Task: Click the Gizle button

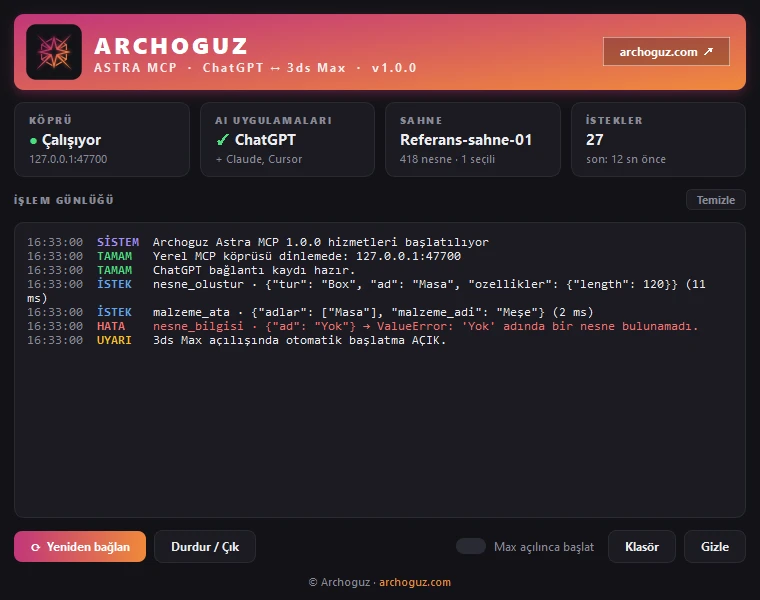Action: [714, 547]
